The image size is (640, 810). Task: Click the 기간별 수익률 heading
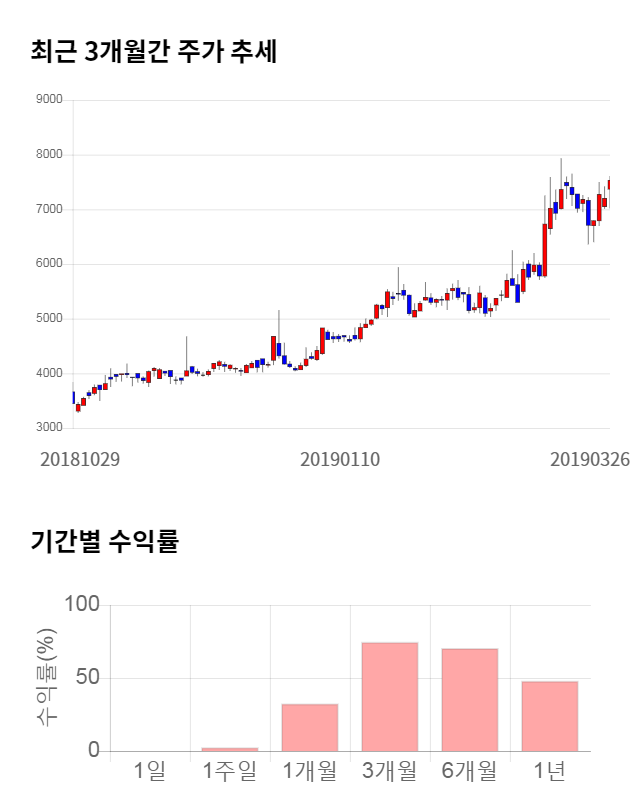[x=104, y=542]
